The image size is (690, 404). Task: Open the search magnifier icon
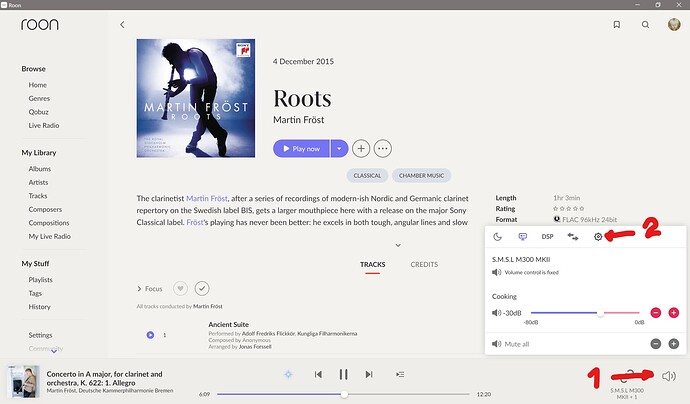point(645,25)
